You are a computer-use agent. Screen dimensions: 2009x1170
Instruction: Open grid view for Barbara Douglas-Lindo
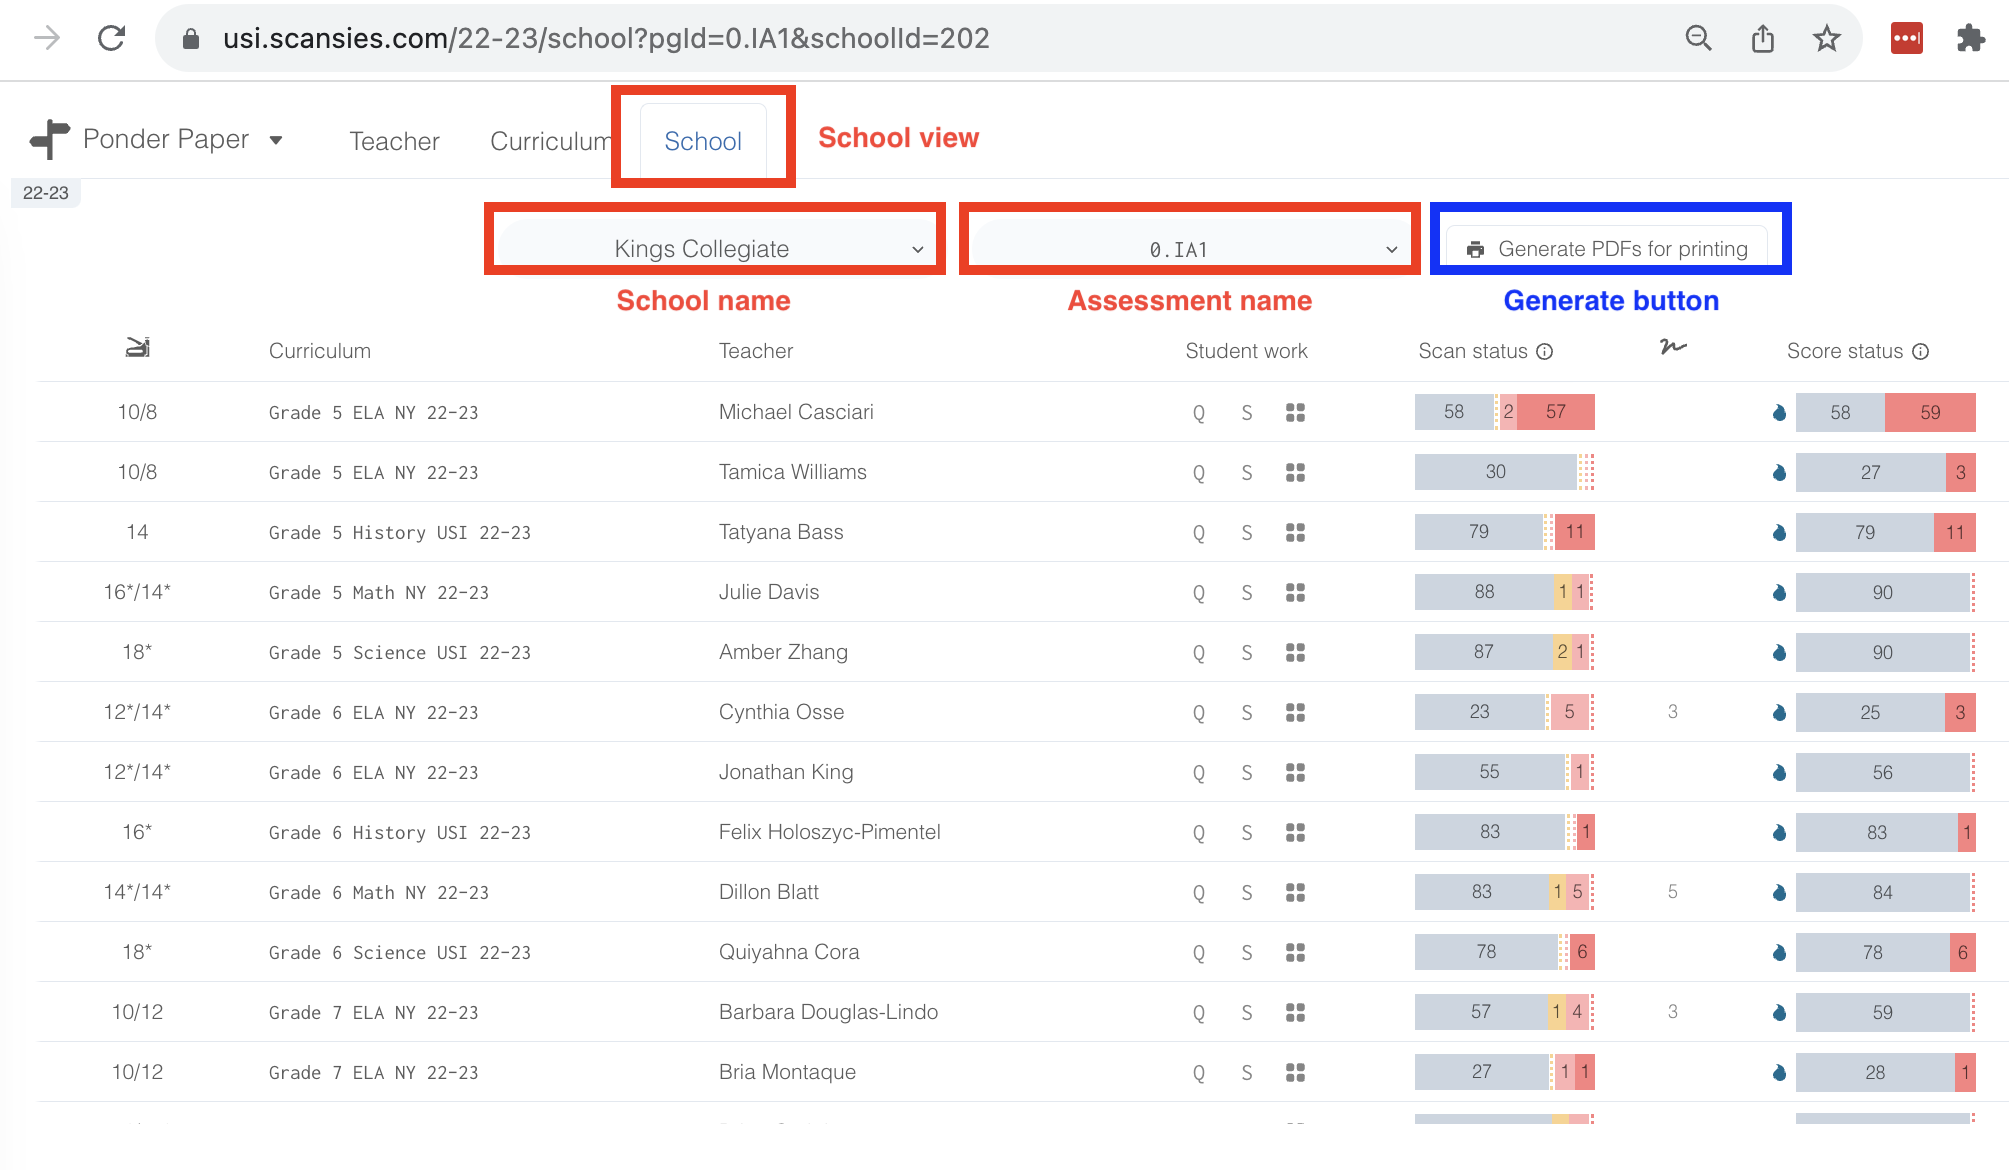[x=1295, y=1012]
